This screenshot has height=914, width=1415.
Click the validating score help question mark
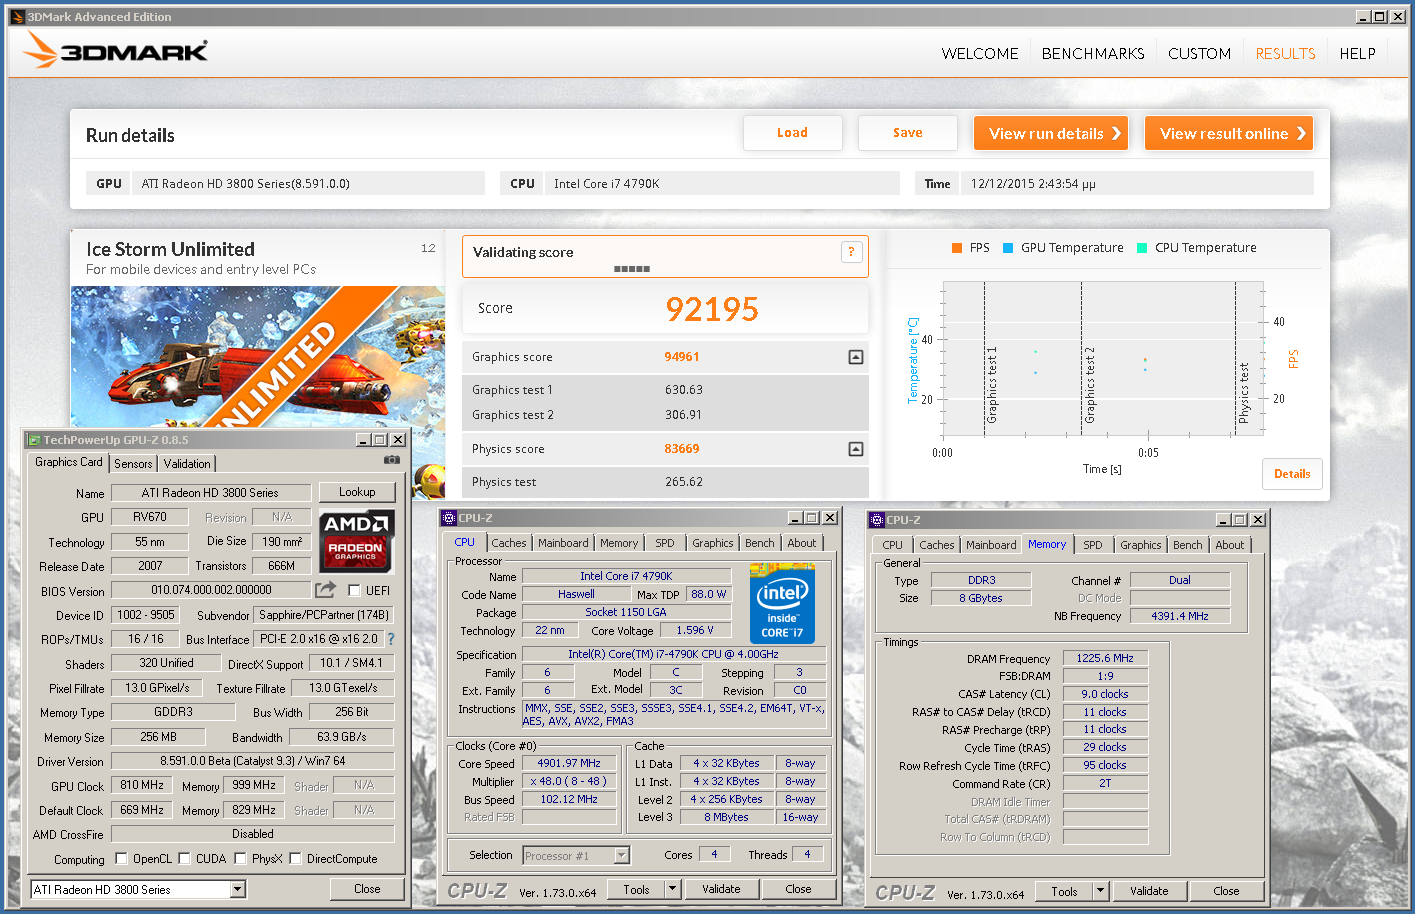[x=851, y=252]
